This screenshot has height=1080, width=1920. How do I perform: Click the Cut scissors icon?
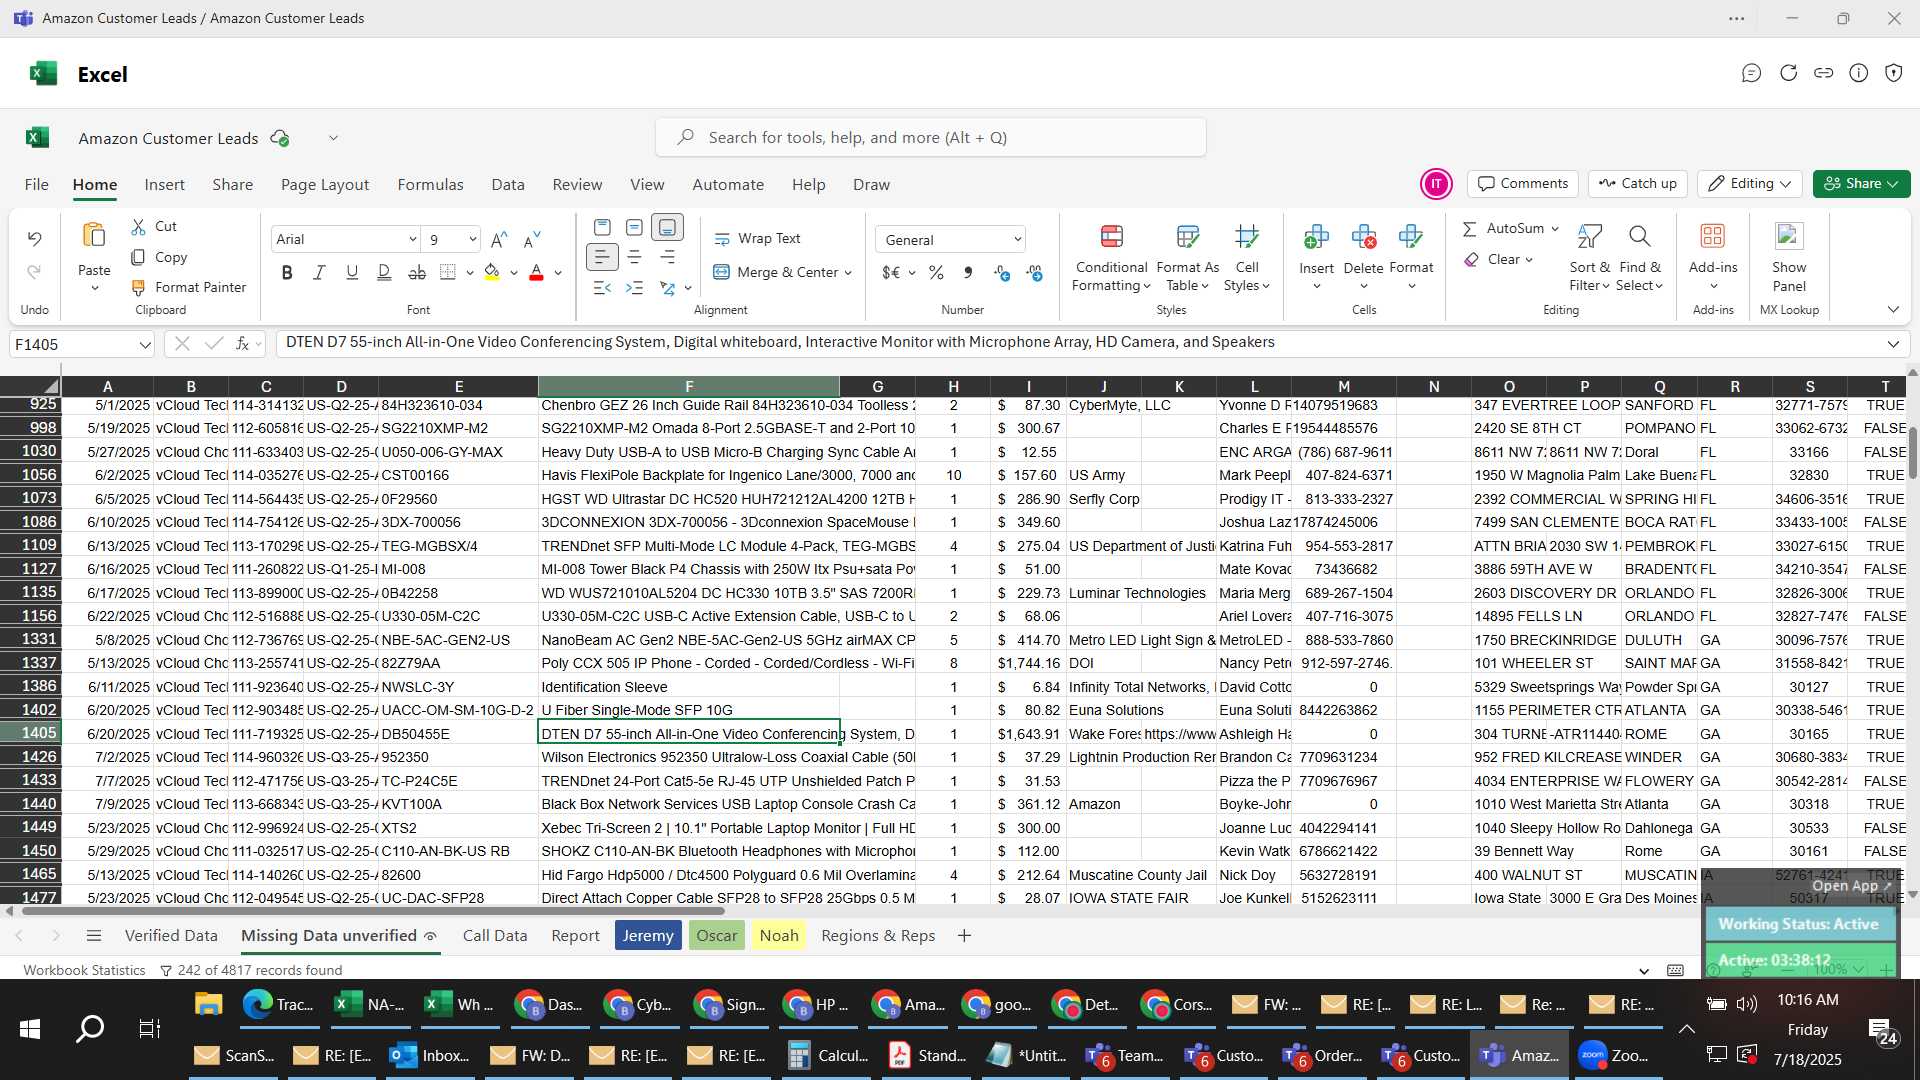point(139,227)
